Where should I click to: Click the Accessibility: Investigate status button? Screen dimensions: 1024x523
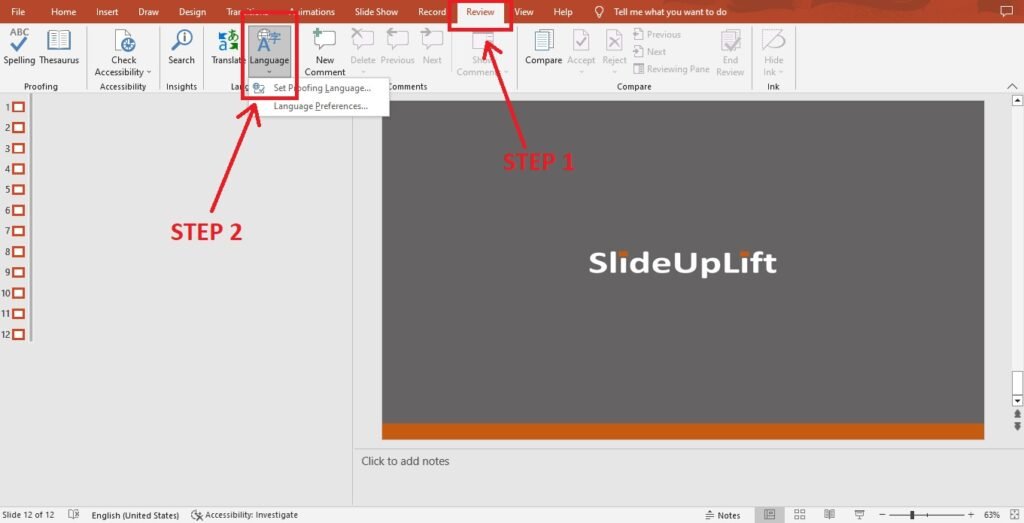click(x=244, y=515)
